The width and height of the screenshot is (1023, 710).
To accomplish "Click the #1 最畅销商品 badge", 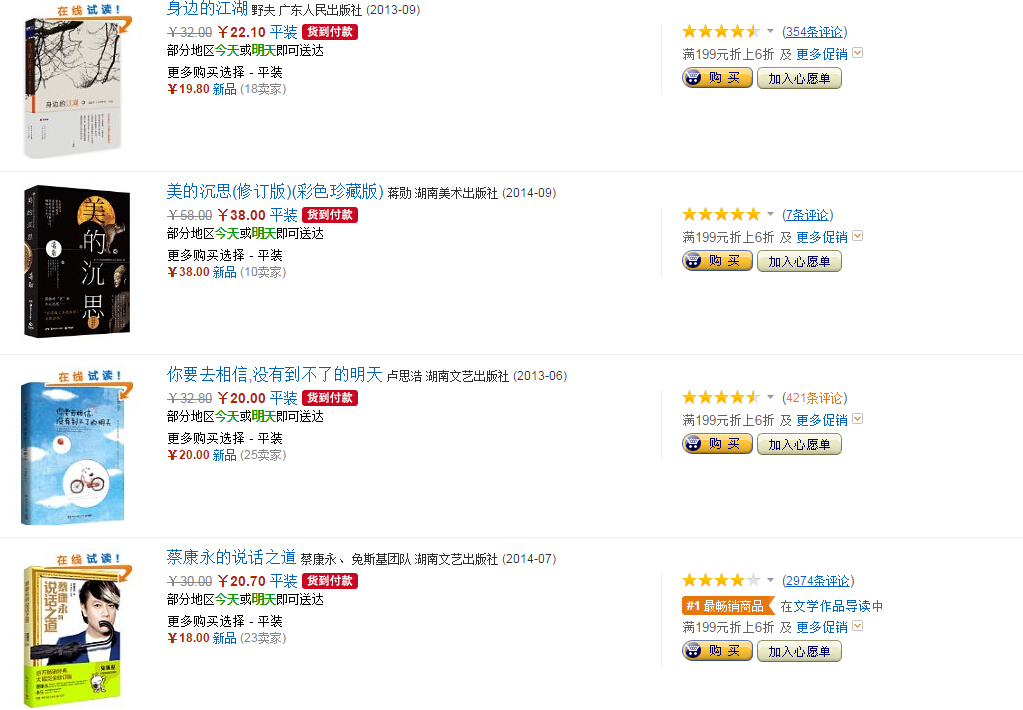I will click(x=728, y=606).
